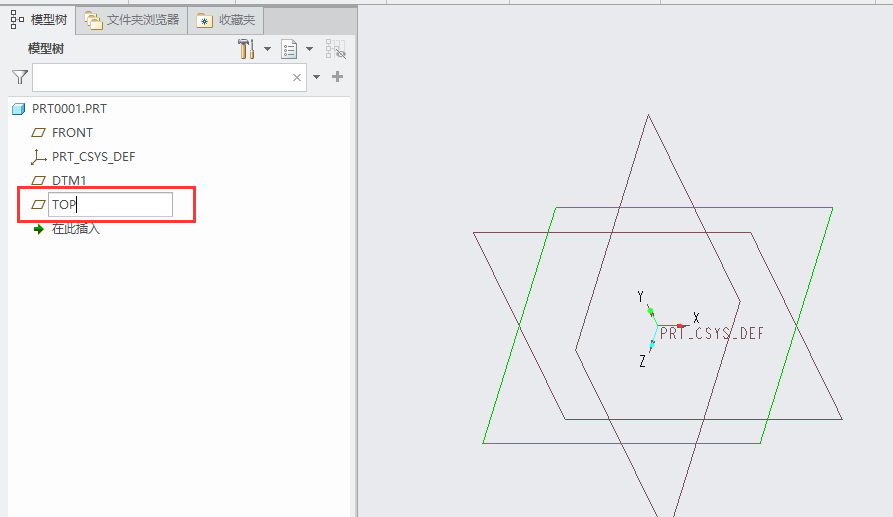The image size is (893, 517).
Task: Click the filter funnel icon
Action: tap(20, 77)
